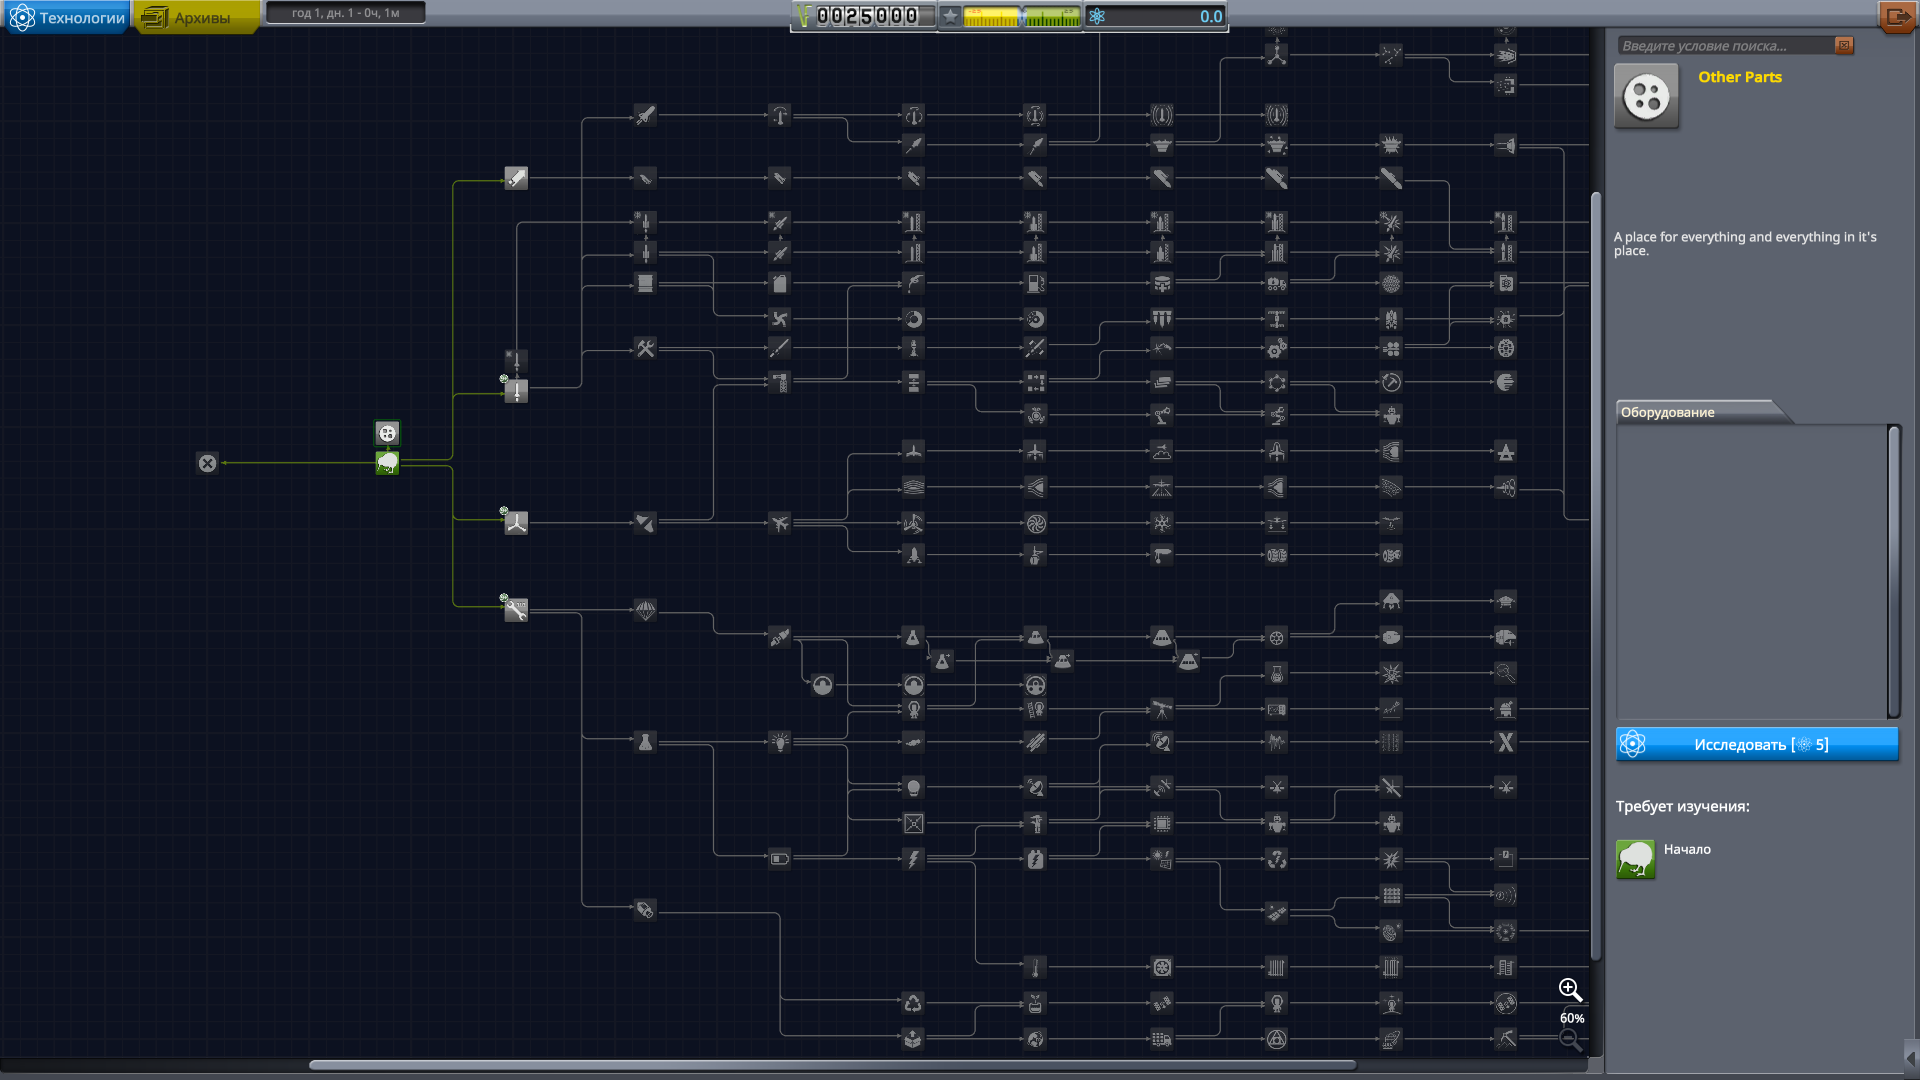Clear the search field with orange button
The width and height of the screenshot is (1920, 1080).
point(1844,46)
